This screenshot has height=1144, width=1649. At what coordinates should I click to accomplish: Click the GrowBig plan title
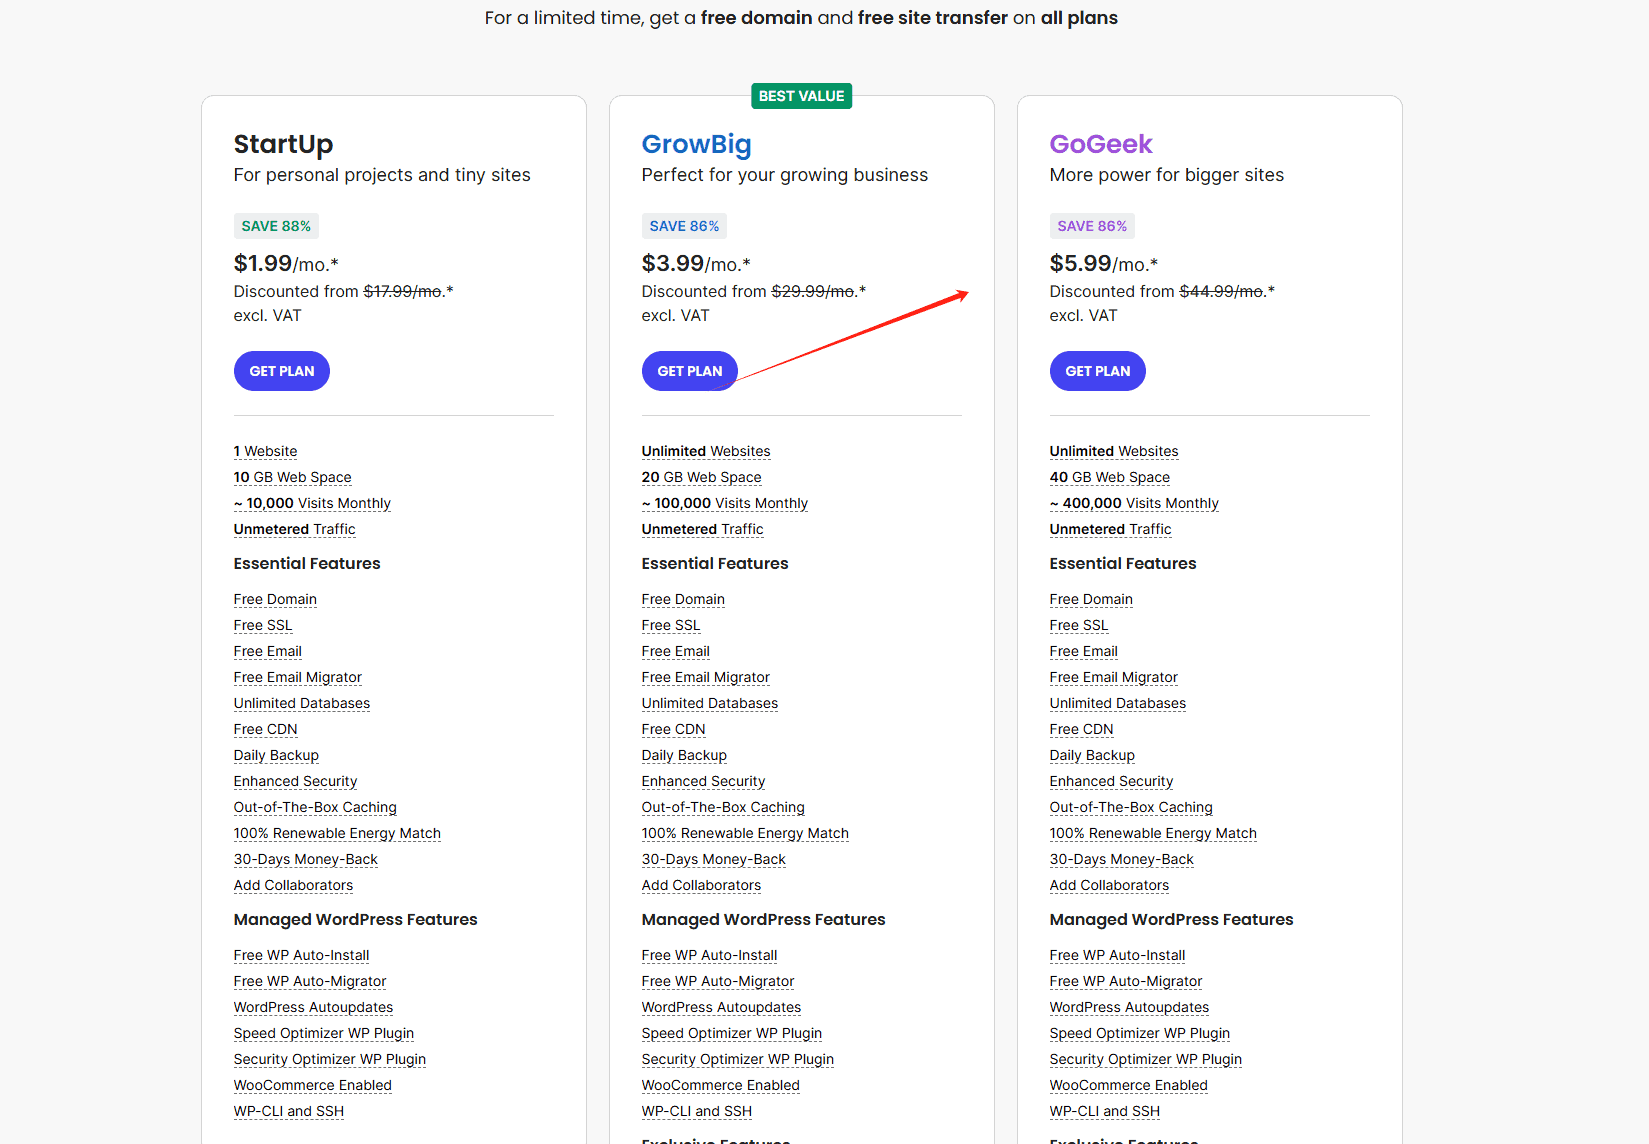point(697,144)
